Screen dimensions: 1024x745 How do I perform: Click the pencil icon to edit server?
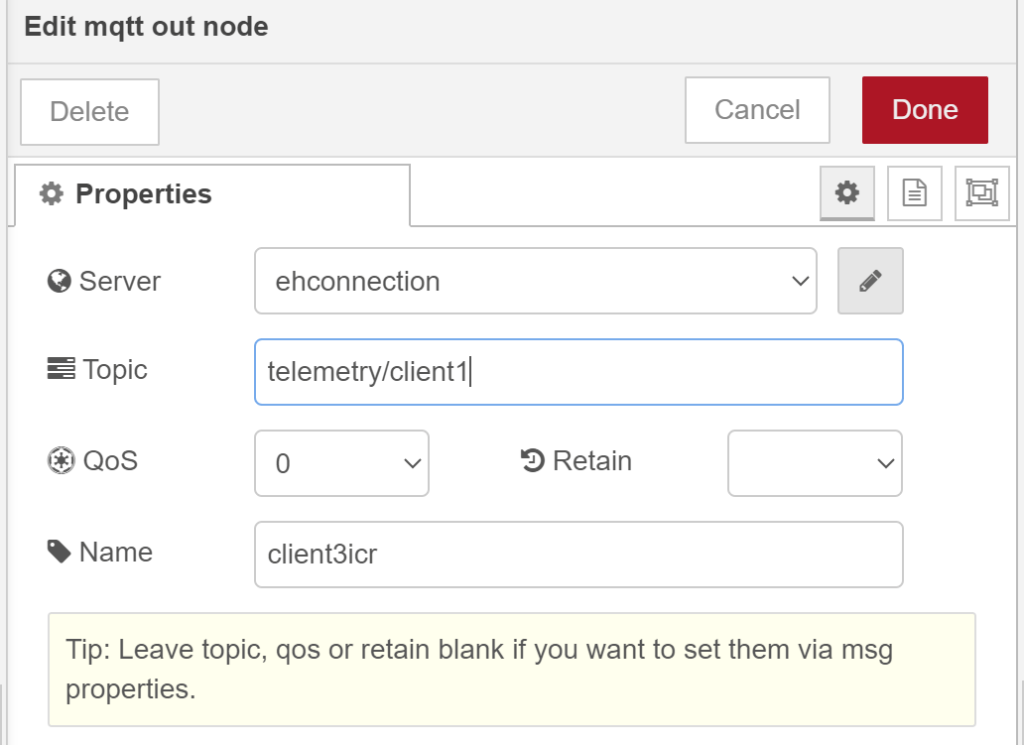click(x=870, y=281)
